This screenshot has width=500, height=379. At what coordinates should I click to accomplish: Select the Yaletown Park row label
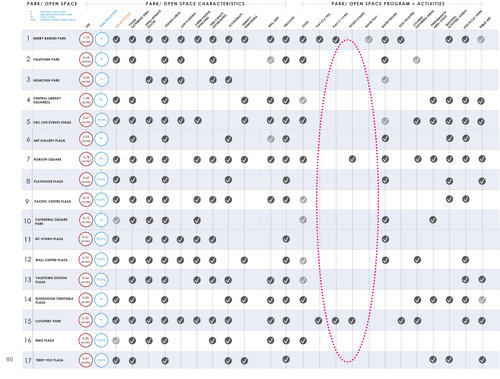coord(46,59)
